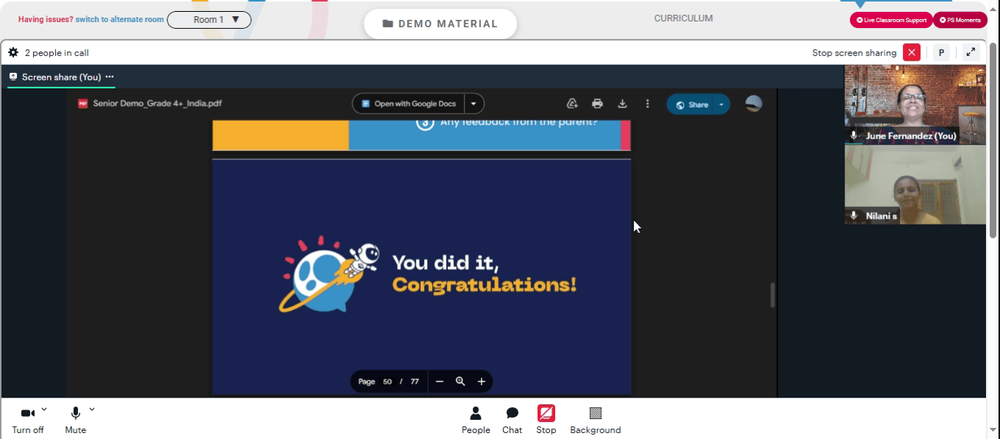Reset zoom with the magnifier icon
The width and height of the screenshot is (1000, 439).
460,382
